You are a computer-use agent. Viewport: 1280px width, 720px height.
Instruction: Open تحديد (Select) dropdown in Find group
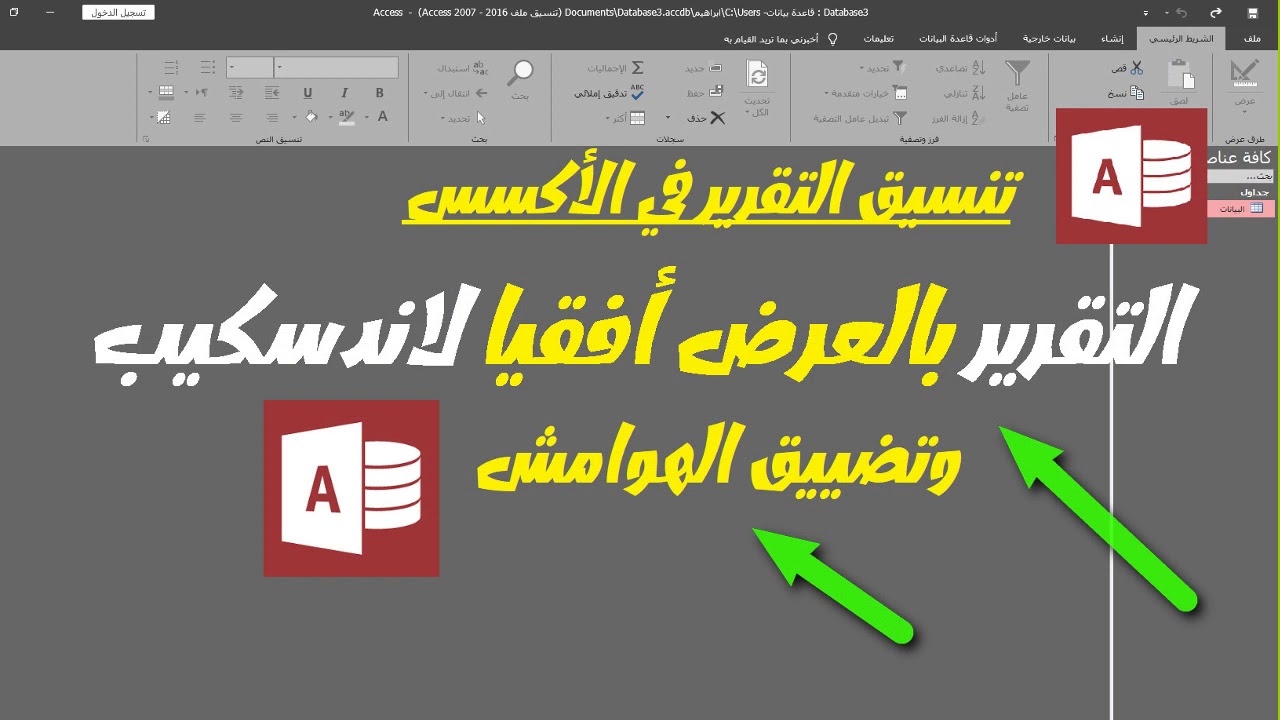462,118
